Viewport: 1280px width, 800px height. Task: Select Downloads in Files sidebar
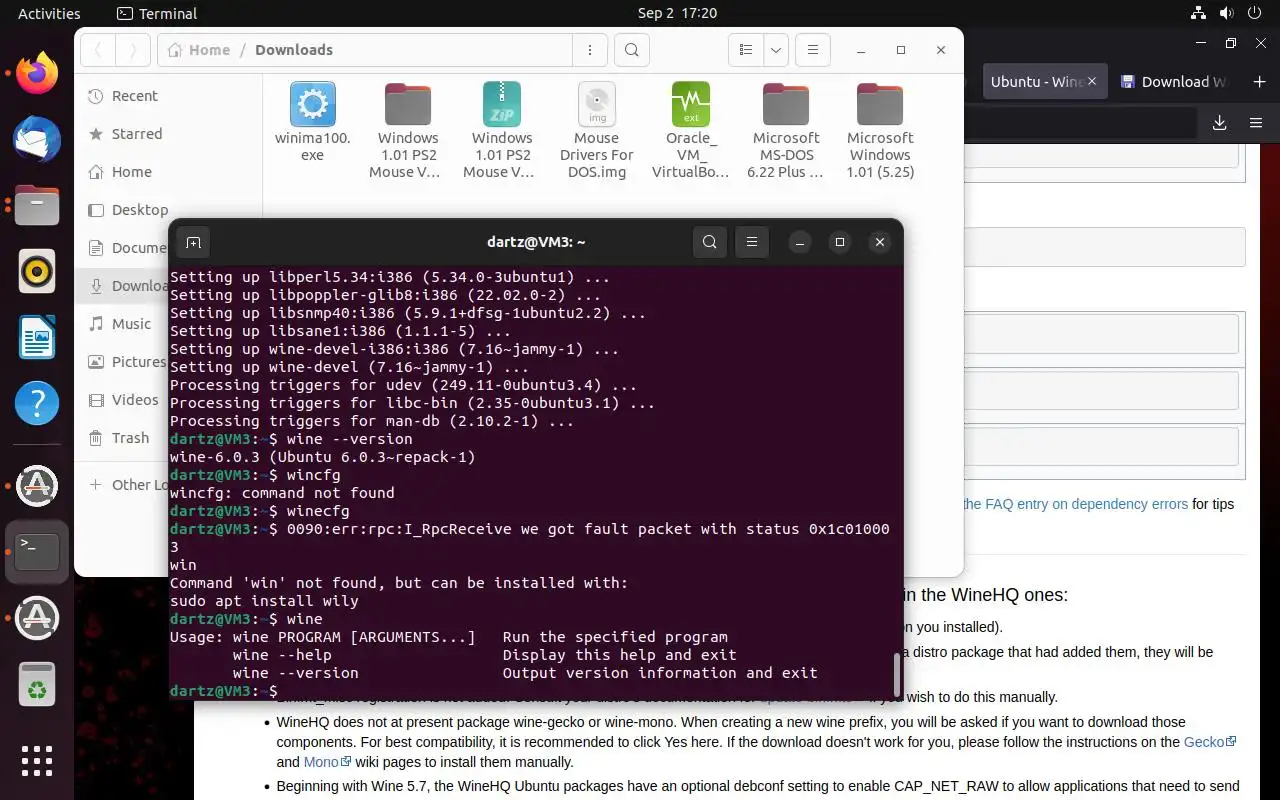(x=122, y=286)
